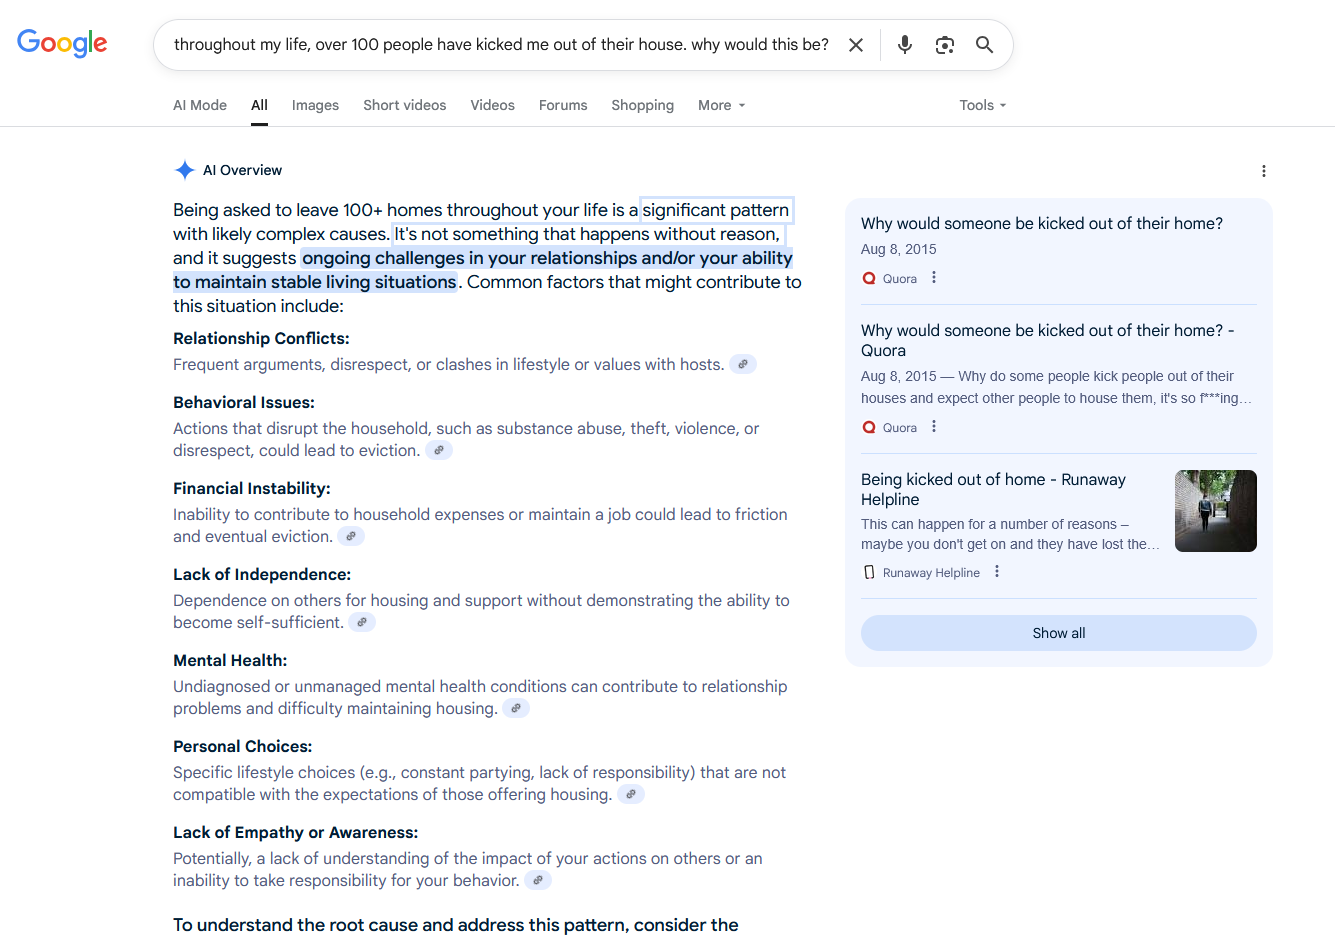The height and width of the screenshot is (941, 1335).
Task: Click the 'Mental Health:' heading
Action: coord(230,661)
